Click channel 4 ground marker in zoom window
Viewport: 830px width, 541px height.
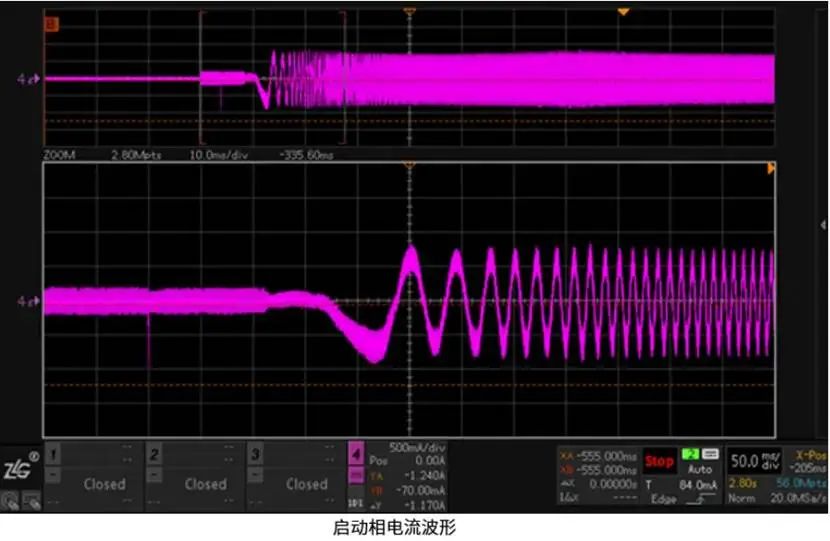coord(28,301)
